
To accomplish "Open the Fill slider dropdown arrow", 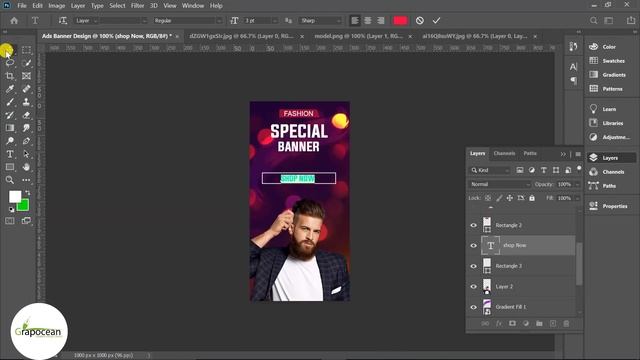I will pos(577,198).
